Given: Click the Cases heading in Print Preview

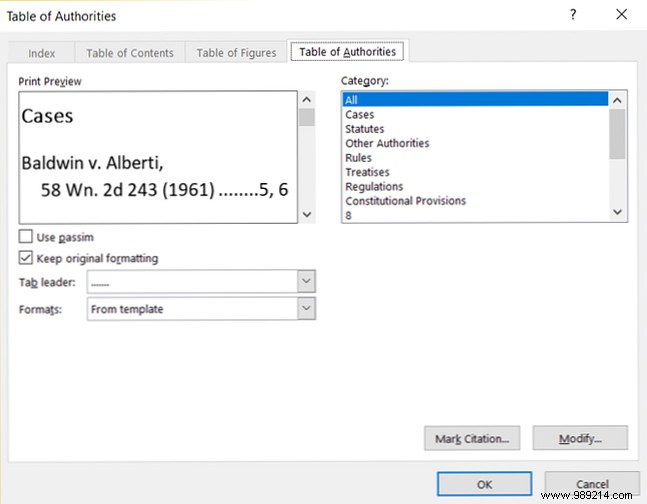Looking at the screenshot, I should (47, 116).
